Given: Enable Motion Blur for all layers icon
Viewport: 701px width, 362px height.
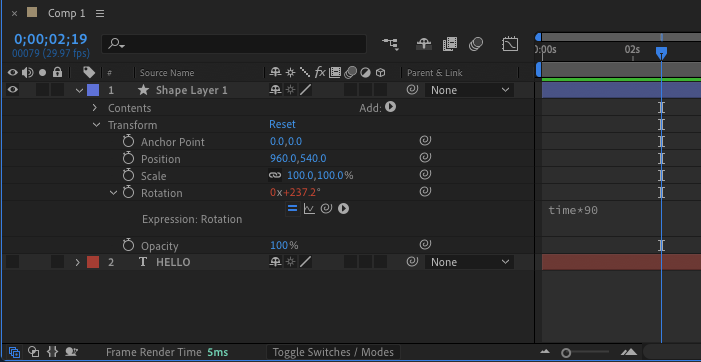Looking at the screenshot, I should click(476, 44).
